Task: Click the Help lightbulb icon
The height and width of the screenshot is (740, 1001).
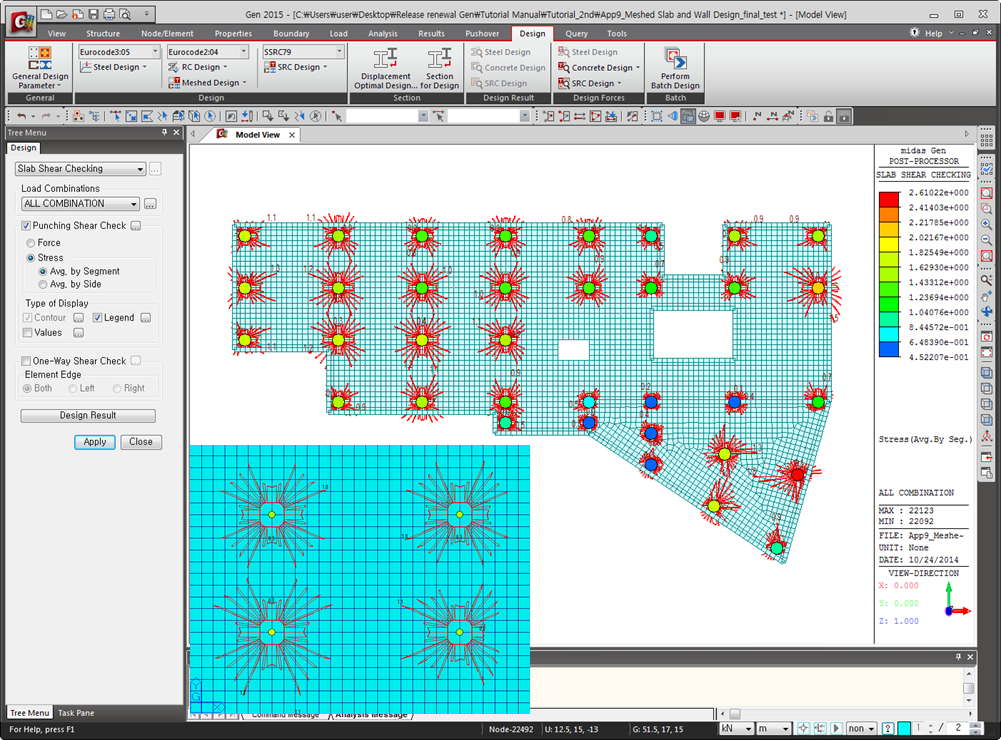Action: pyautogui.click(x=915, y=33)
